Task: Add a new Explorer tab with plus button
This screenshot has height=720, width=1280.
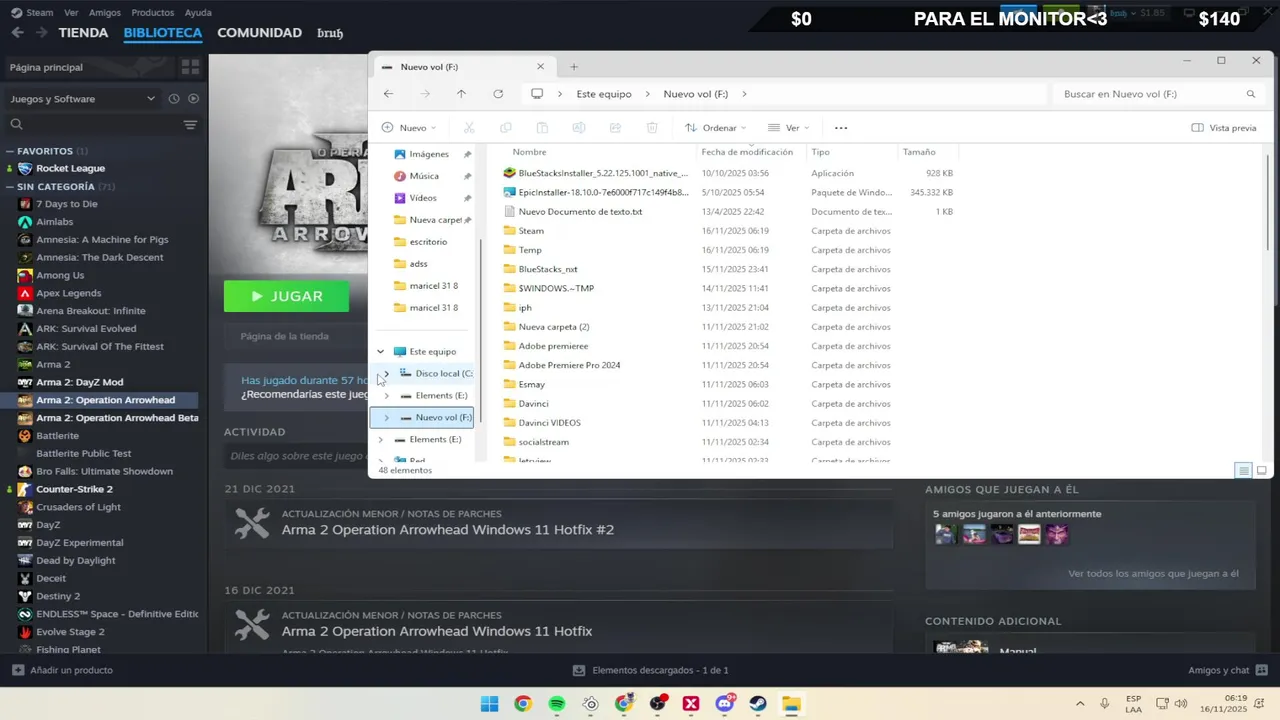Action: click(x=574, y=67)
